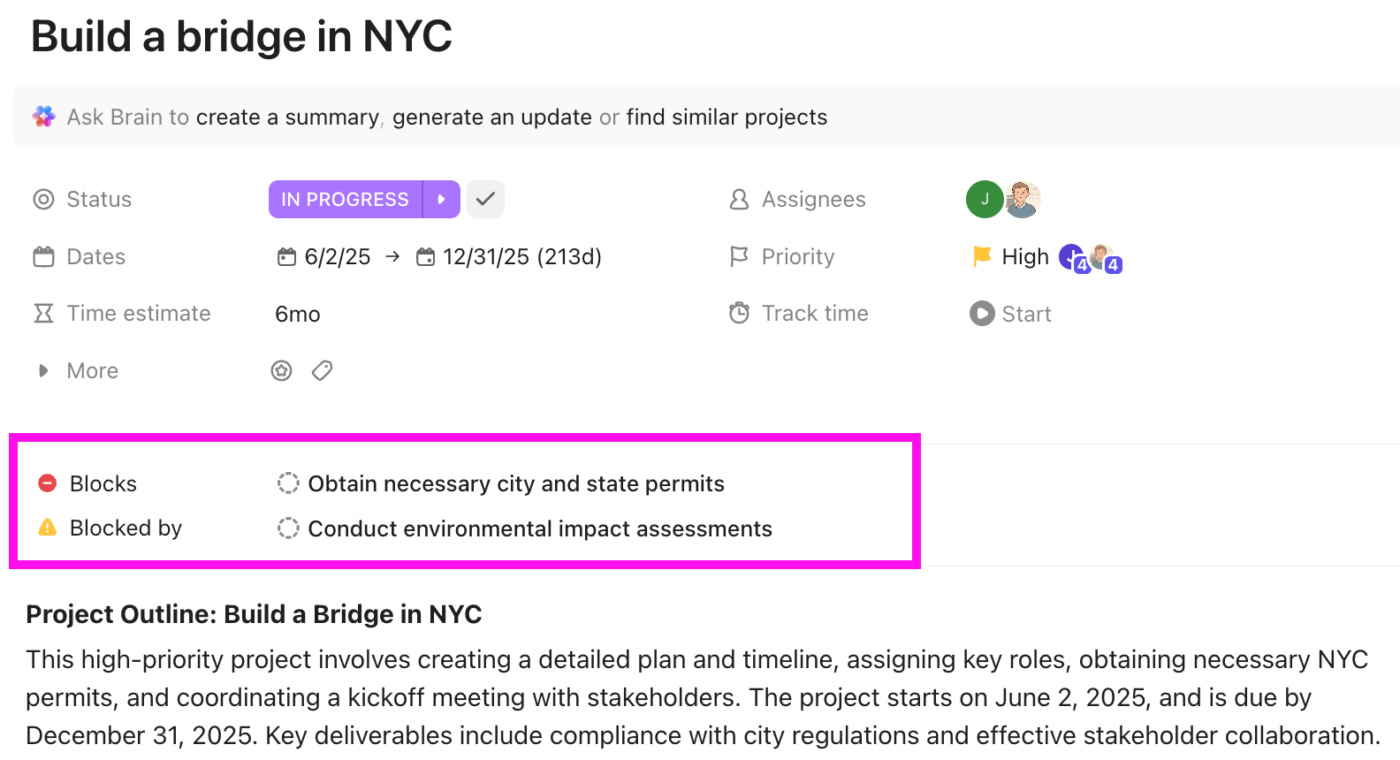Viewport: 1400px width, 760px height.
Task: Toggle status circle for city permits task
Action: click(288, 482)
